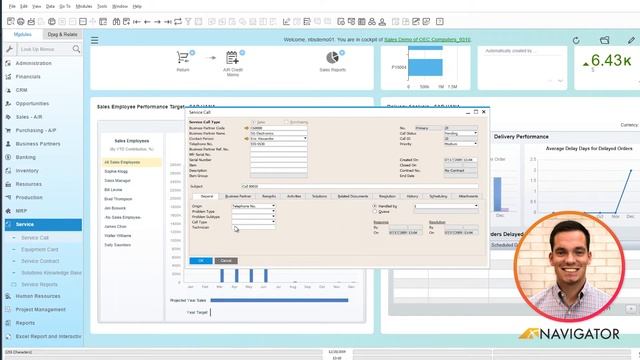This screenshot has height=360, width=640.
Task: Open the Production module
Action: point(29,198)
